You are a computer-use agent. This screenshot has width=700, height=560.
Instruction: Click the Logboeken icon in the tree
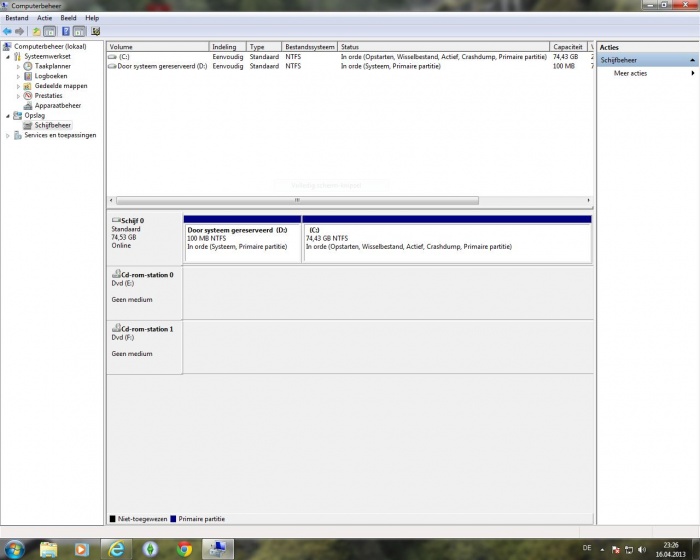click(x=28, y=76)
